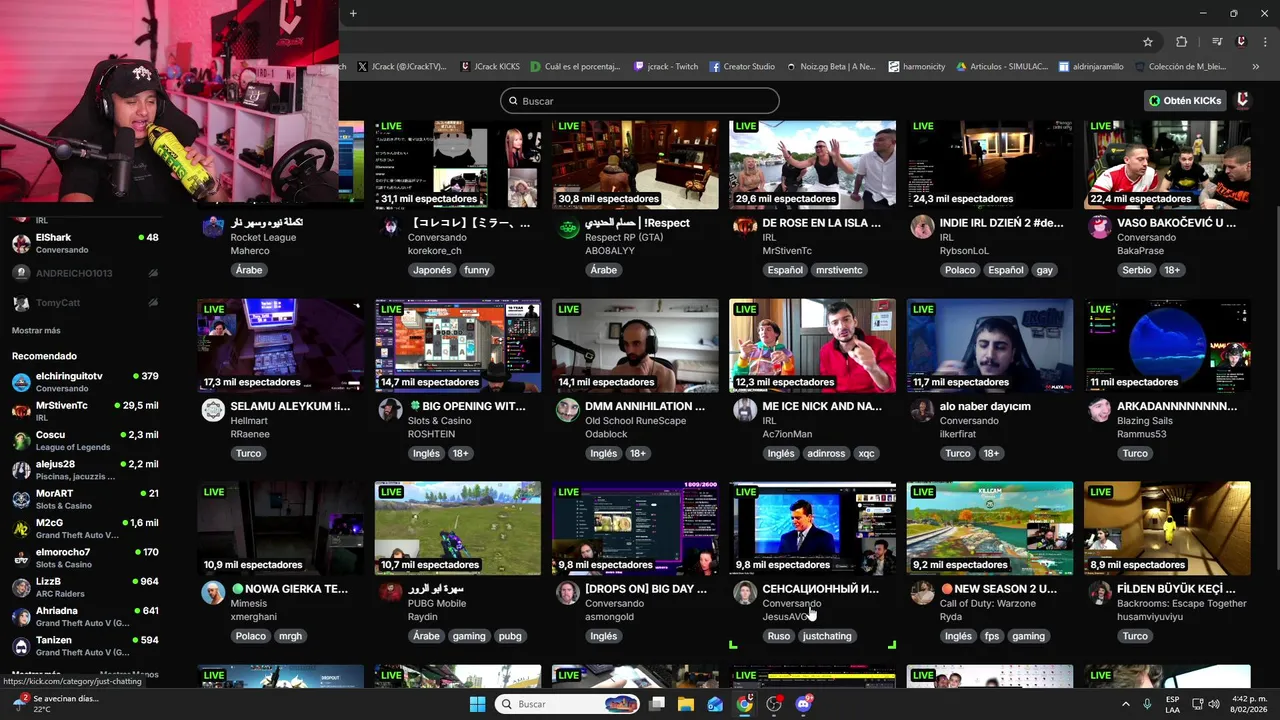Open ElShark's avatar in sidebar
Image resolution: width=1280 pixels, height=720 pixels.
click(x=21, y=243)
